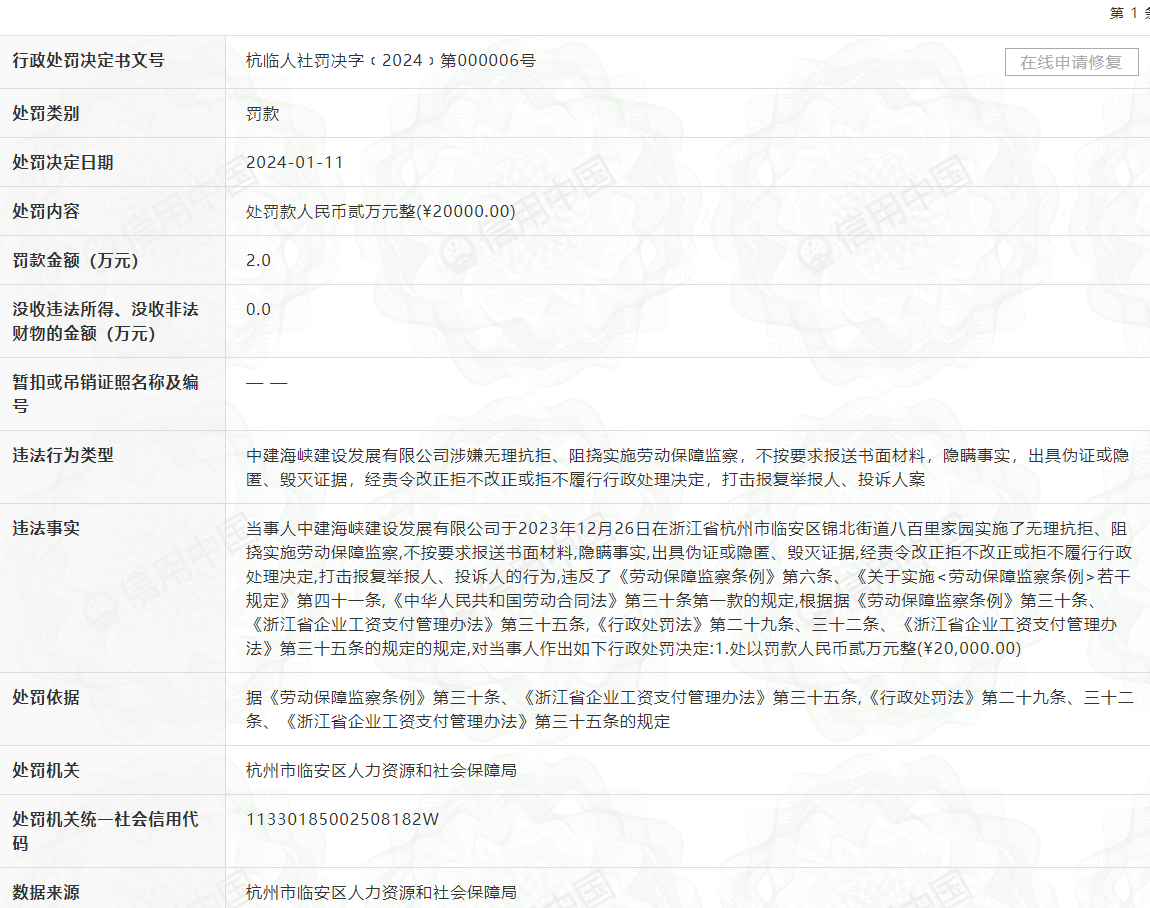Screen dimensions: 1150x908
Task: Click the 违法事实 label
Action: pyautogui.click(x=45, y=528)
